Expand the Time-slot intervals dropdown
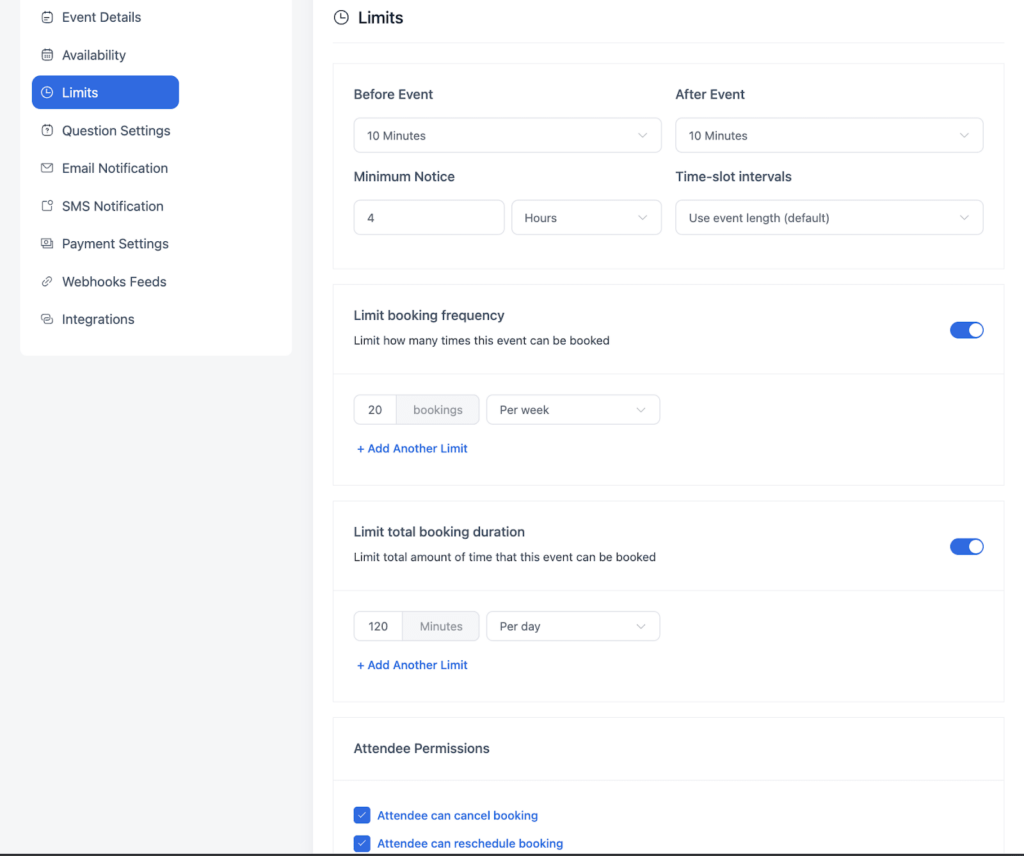This screenshot has height=856, width=1024. point(828,217)
